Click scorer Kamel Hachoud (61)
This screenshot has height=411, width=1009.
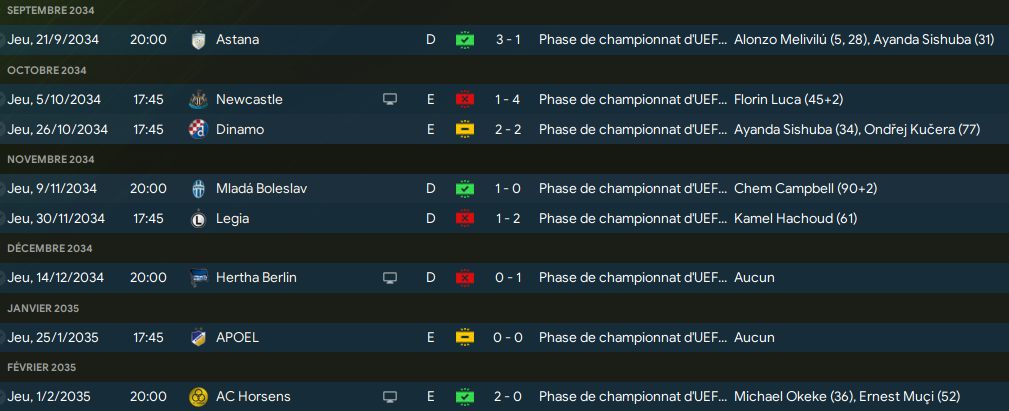tap(796, 218)
